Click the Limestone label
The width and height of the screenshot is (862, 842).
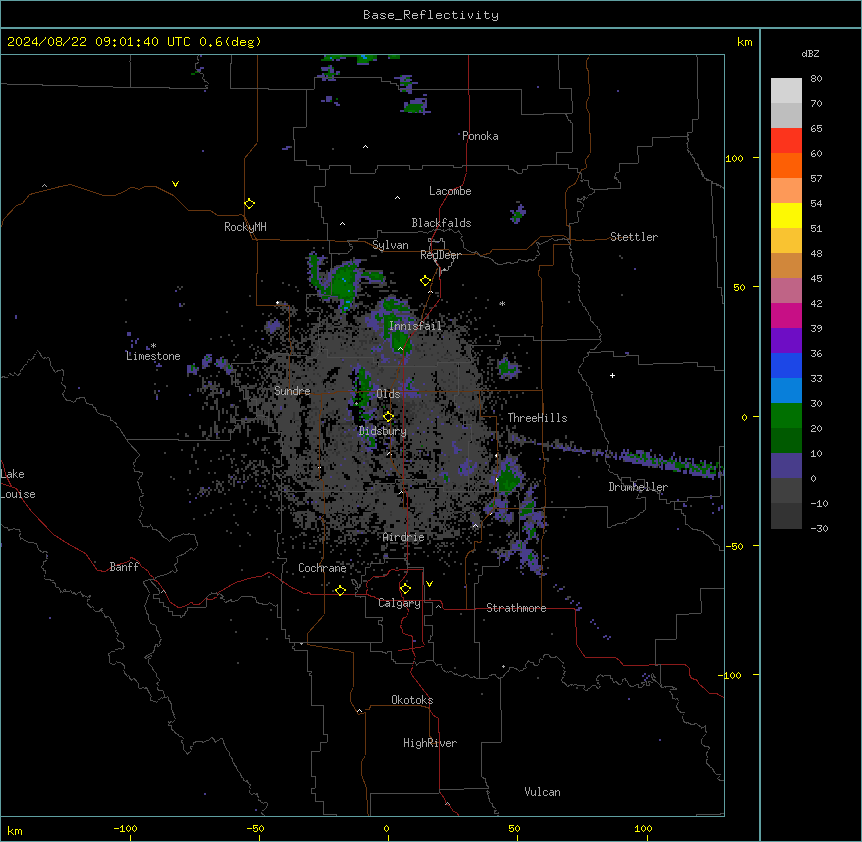(x=153, y=356)
